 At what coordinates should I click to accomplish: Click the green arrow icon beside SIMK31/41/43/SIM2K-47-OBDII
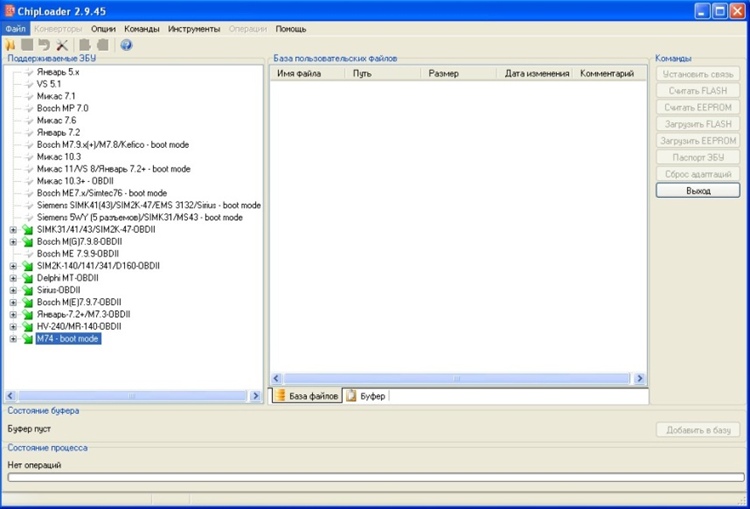coord(27,230)
